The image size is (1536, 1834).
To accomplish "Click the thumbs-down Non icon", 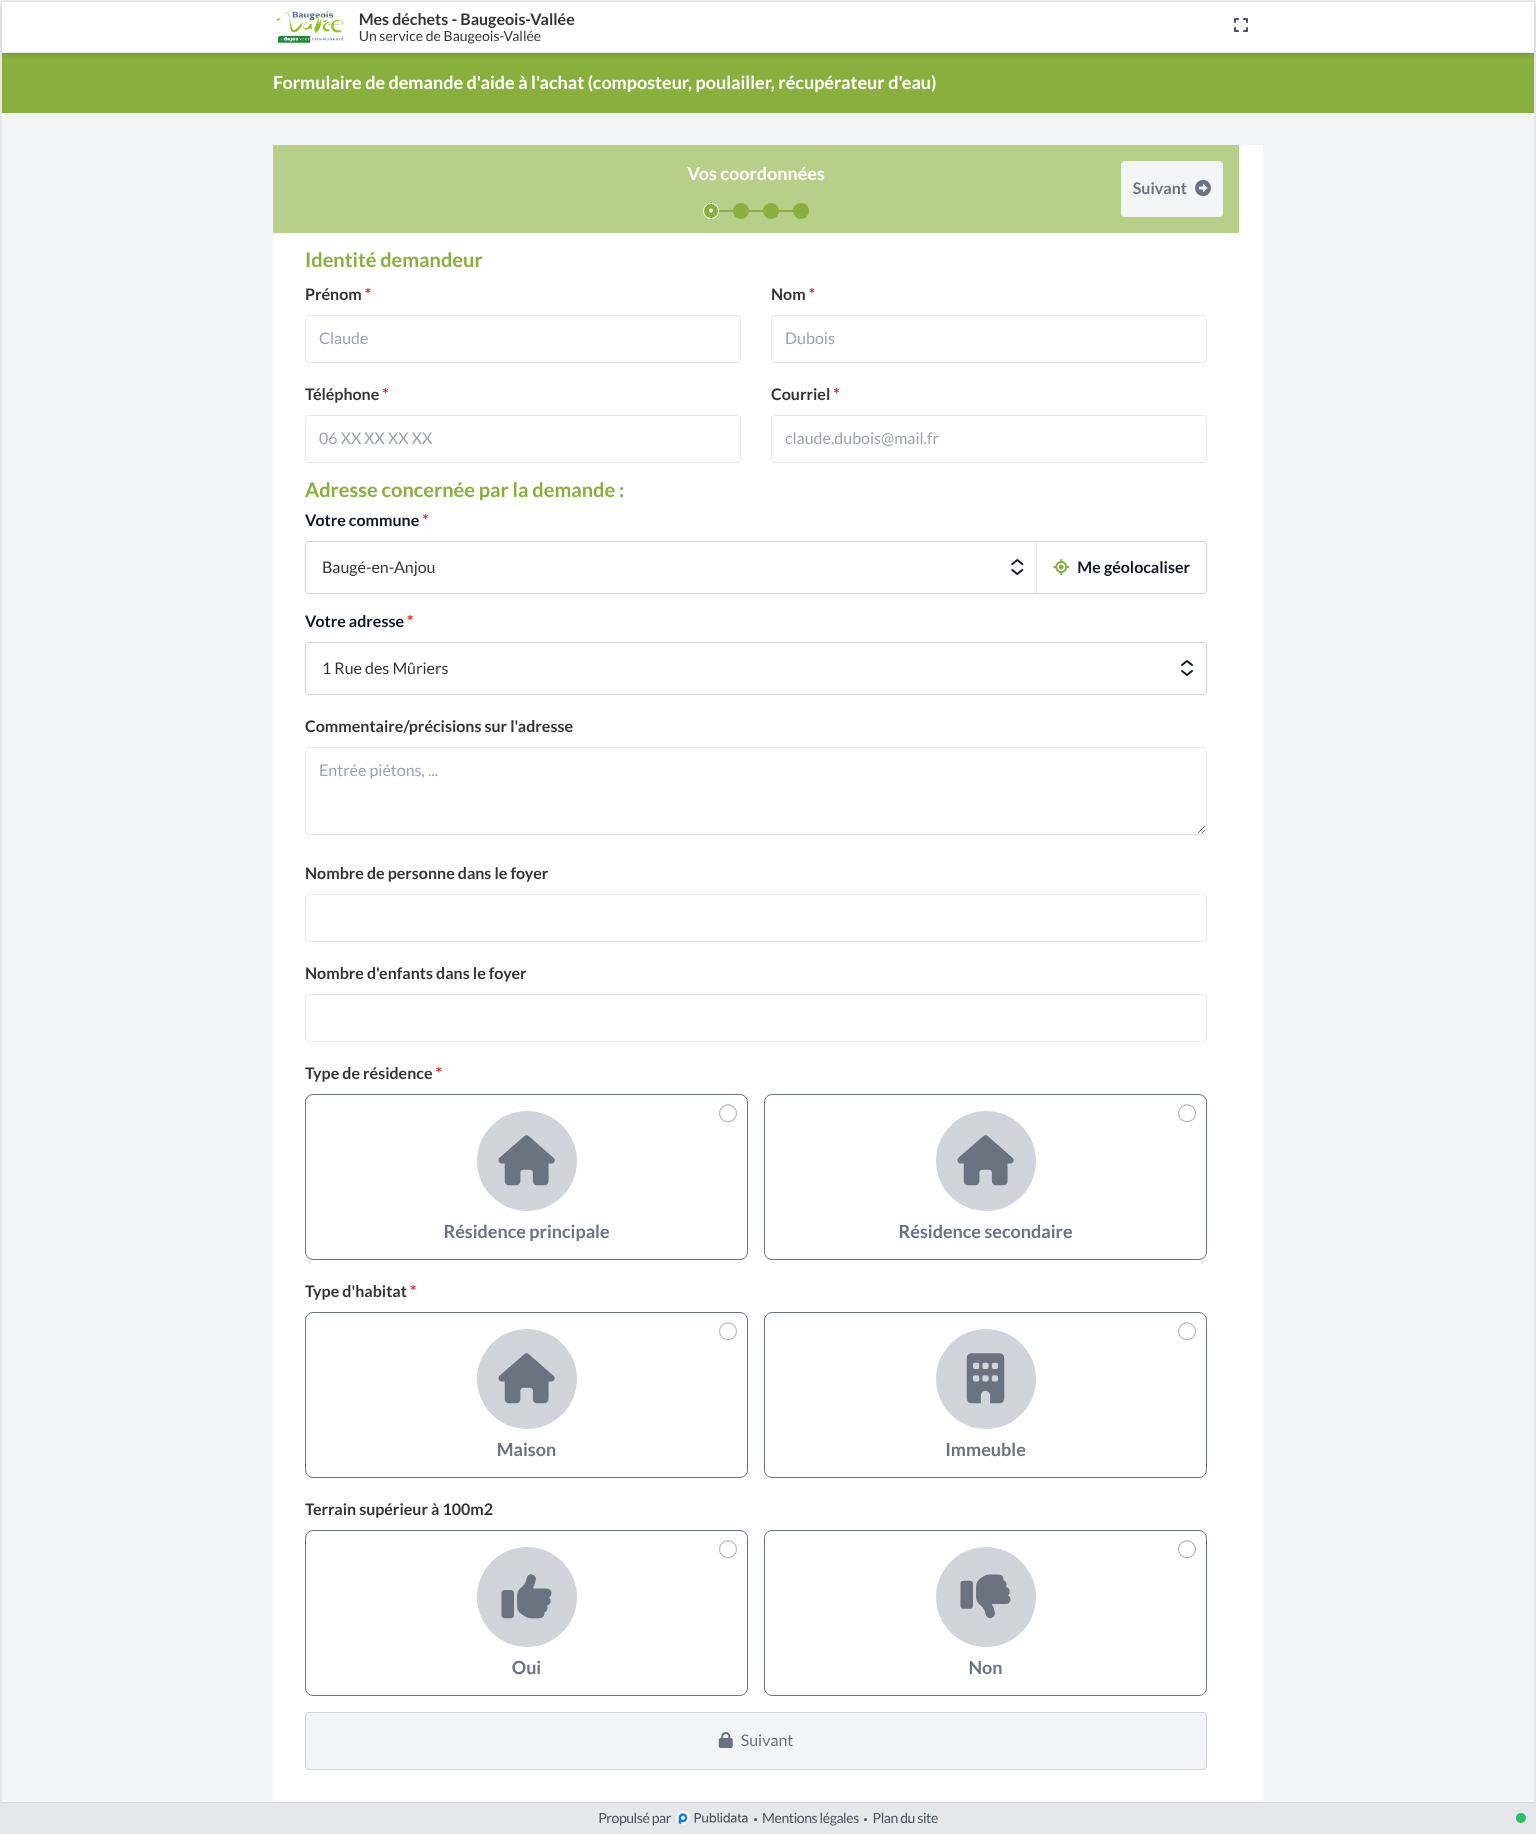I will click(x=986, y=1597).
